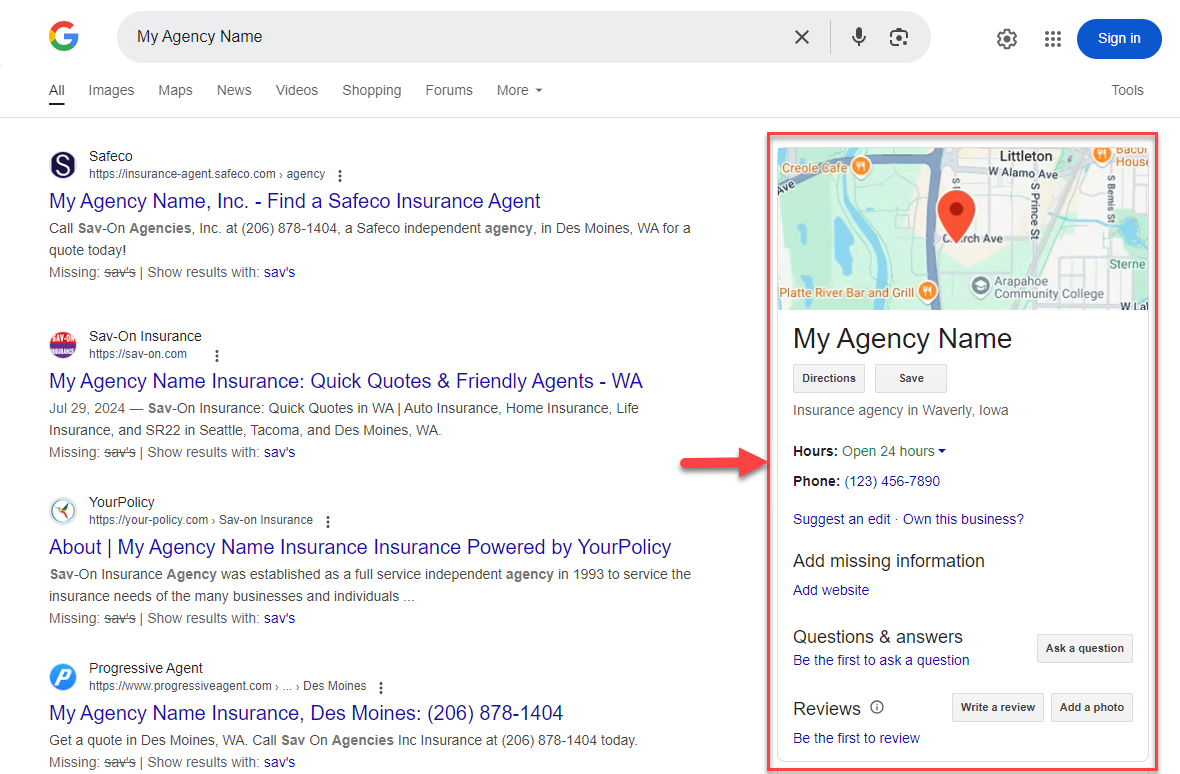The height and width of the screenshot is (774, 1180).
Task: Open quick settings gear icon
Action: [x=1007, y=38]
